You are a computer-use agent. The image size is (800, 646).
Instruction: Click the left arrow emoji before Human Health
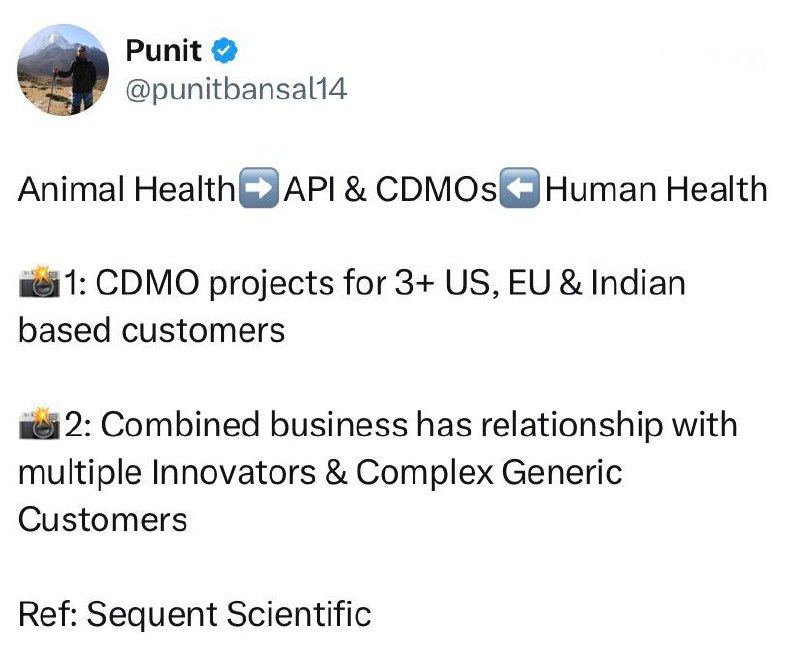(518, 189)
